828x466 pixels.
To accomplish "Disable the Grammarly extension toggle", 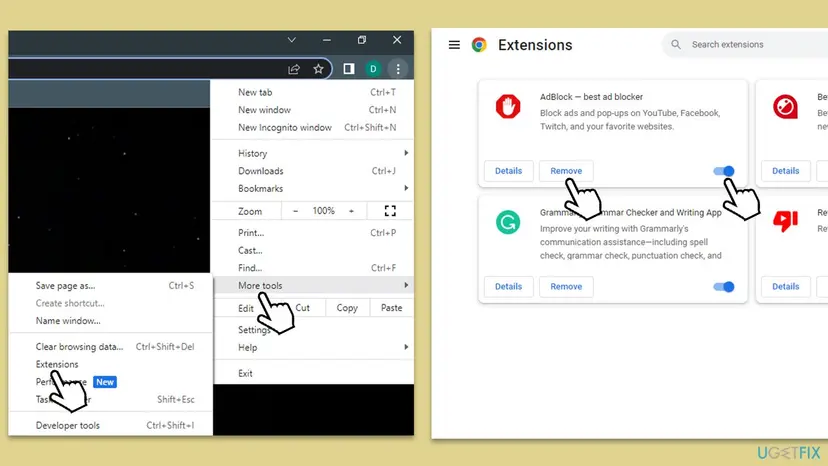I will click(x=723, y=286).
